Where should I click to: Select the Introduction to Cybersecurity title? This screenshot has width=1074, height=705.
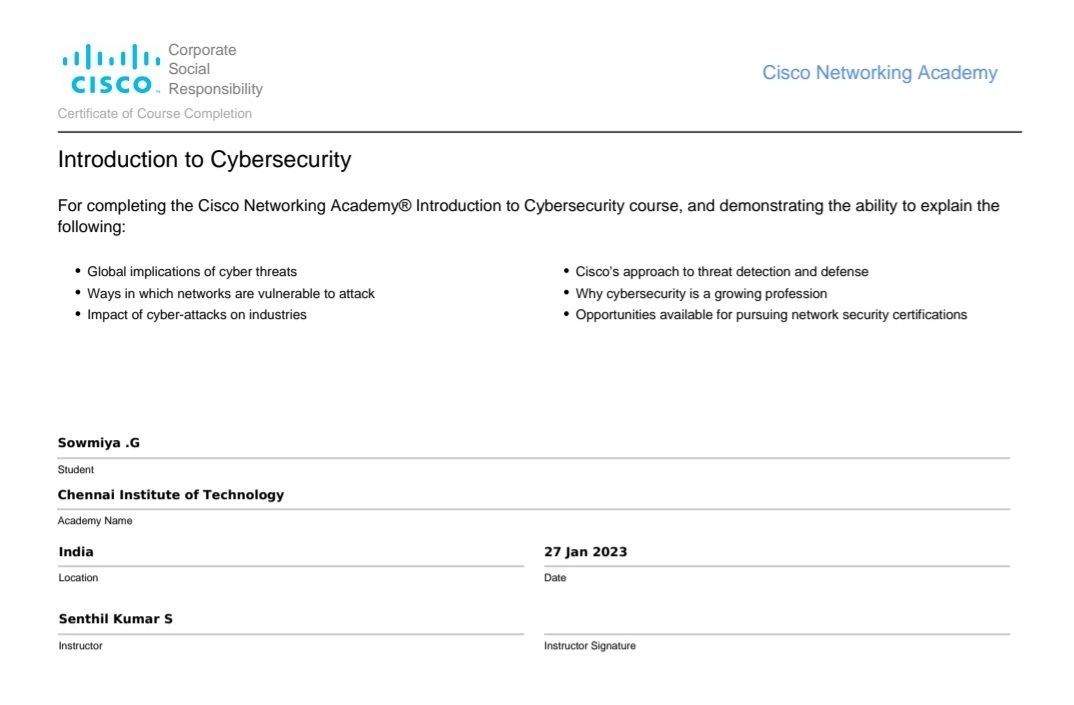coord(204,160)
